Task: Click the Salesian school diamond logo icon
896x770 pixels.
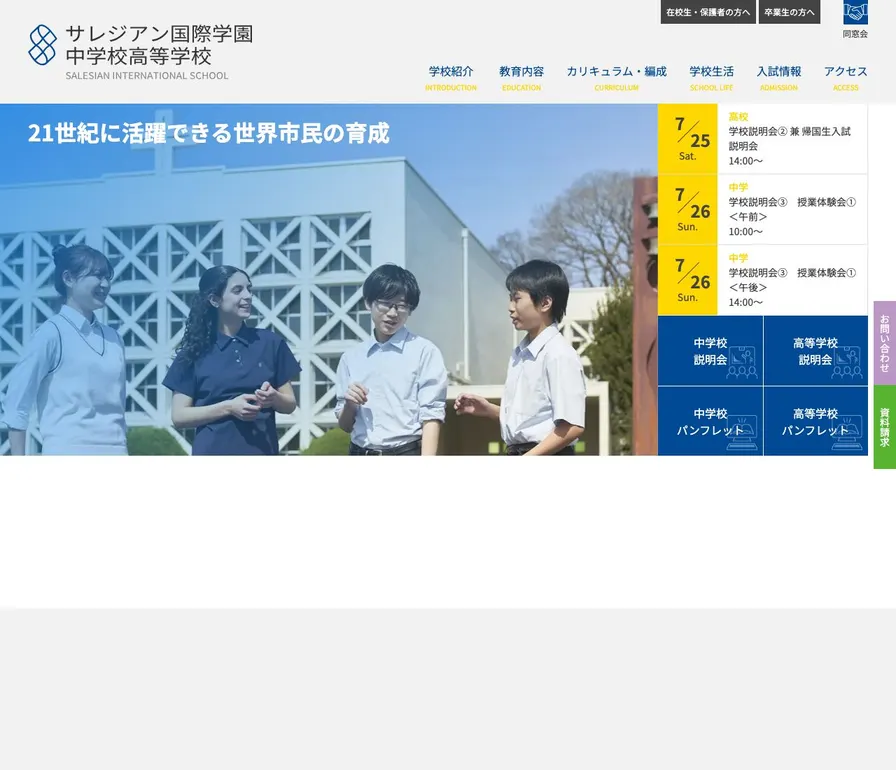Action: tap(43, 45)
